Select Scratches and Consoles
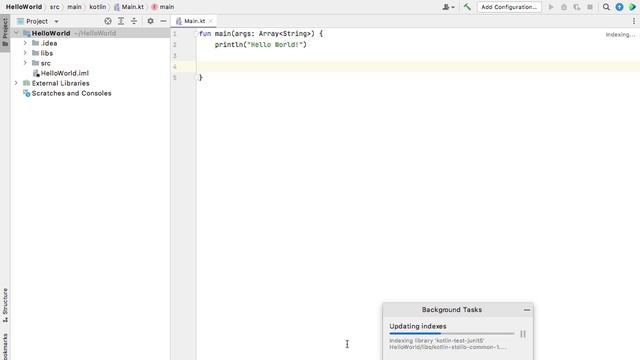The image size is (640, 360). [67, 93]
